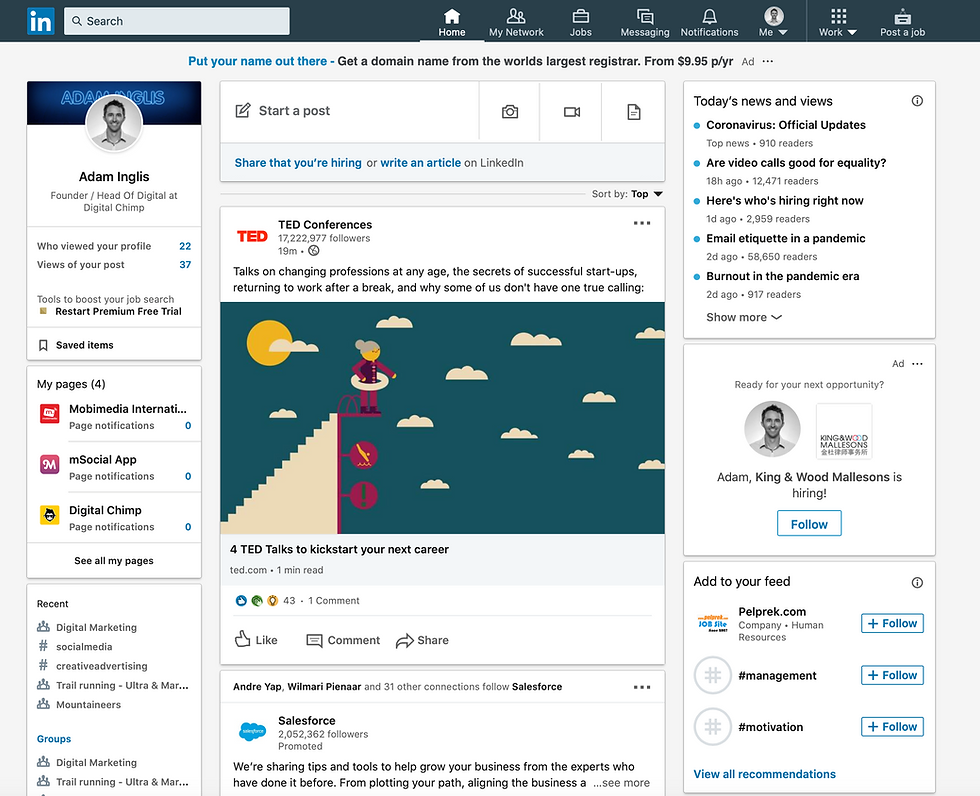The image size is (980, 796).
Task: Open Burnout in the pandemic era story
Action: [782, 276]
